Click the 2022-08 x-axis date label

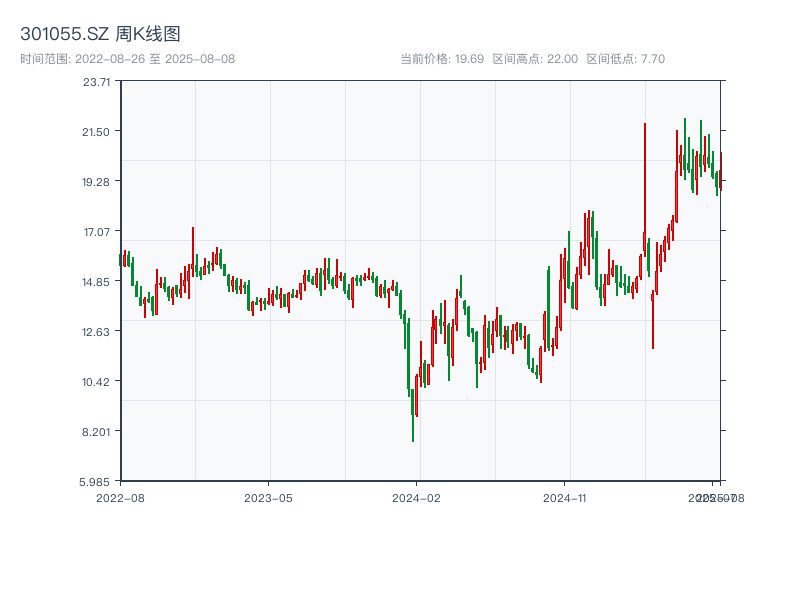click(x=120, y=497)
